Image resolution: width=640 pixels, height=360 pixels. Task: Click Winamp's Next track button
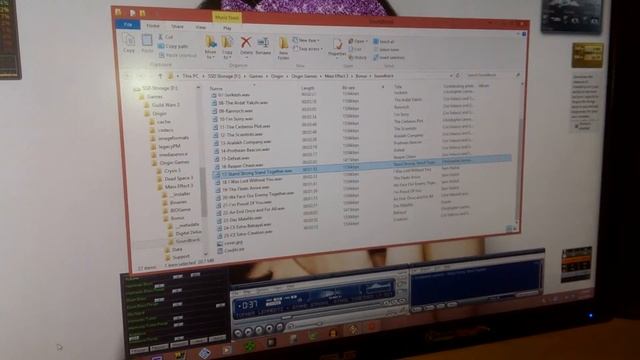pyautogui.click(x=280, y=327)
